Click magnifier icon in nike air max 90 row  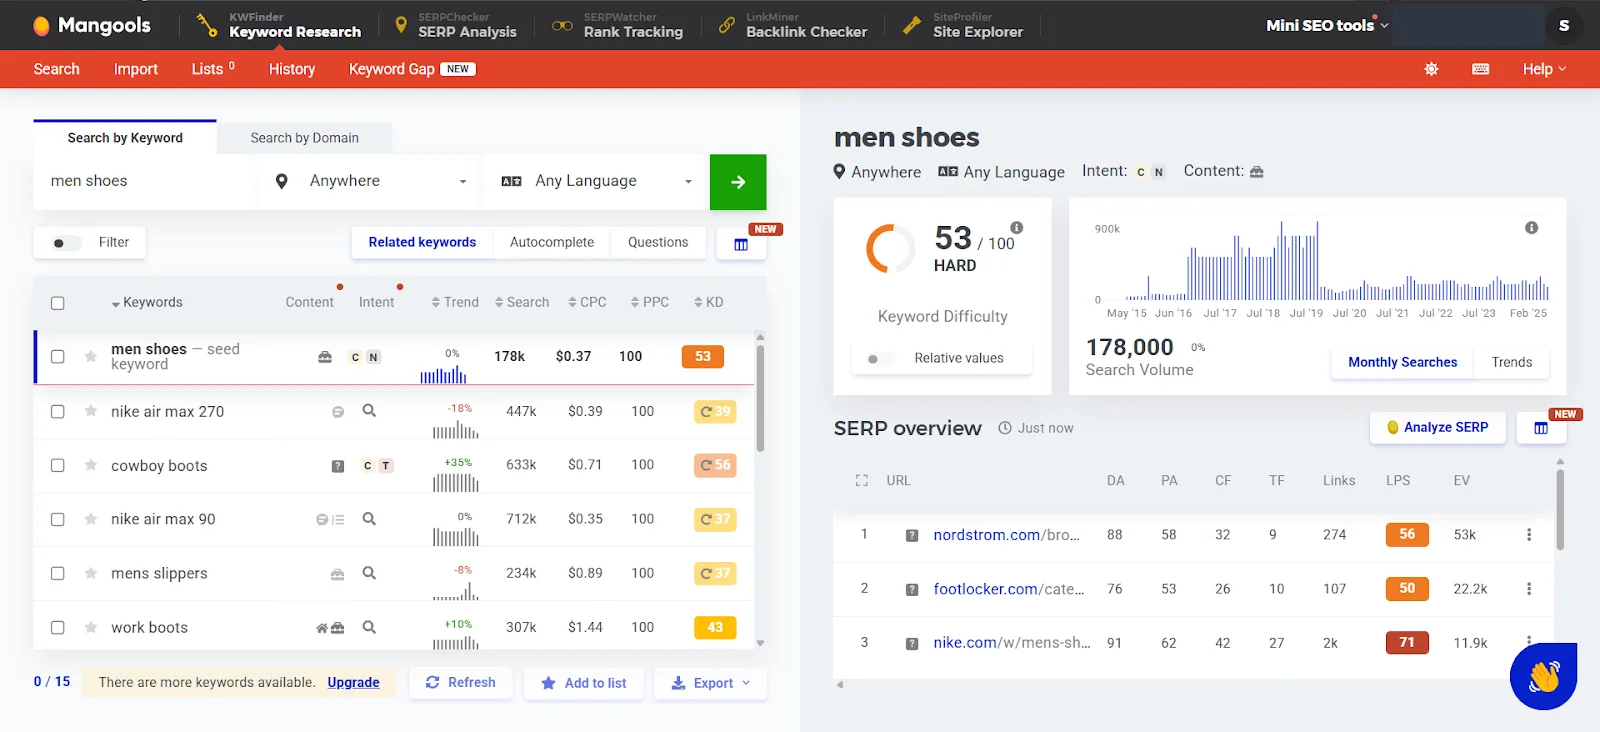point(369,519)
